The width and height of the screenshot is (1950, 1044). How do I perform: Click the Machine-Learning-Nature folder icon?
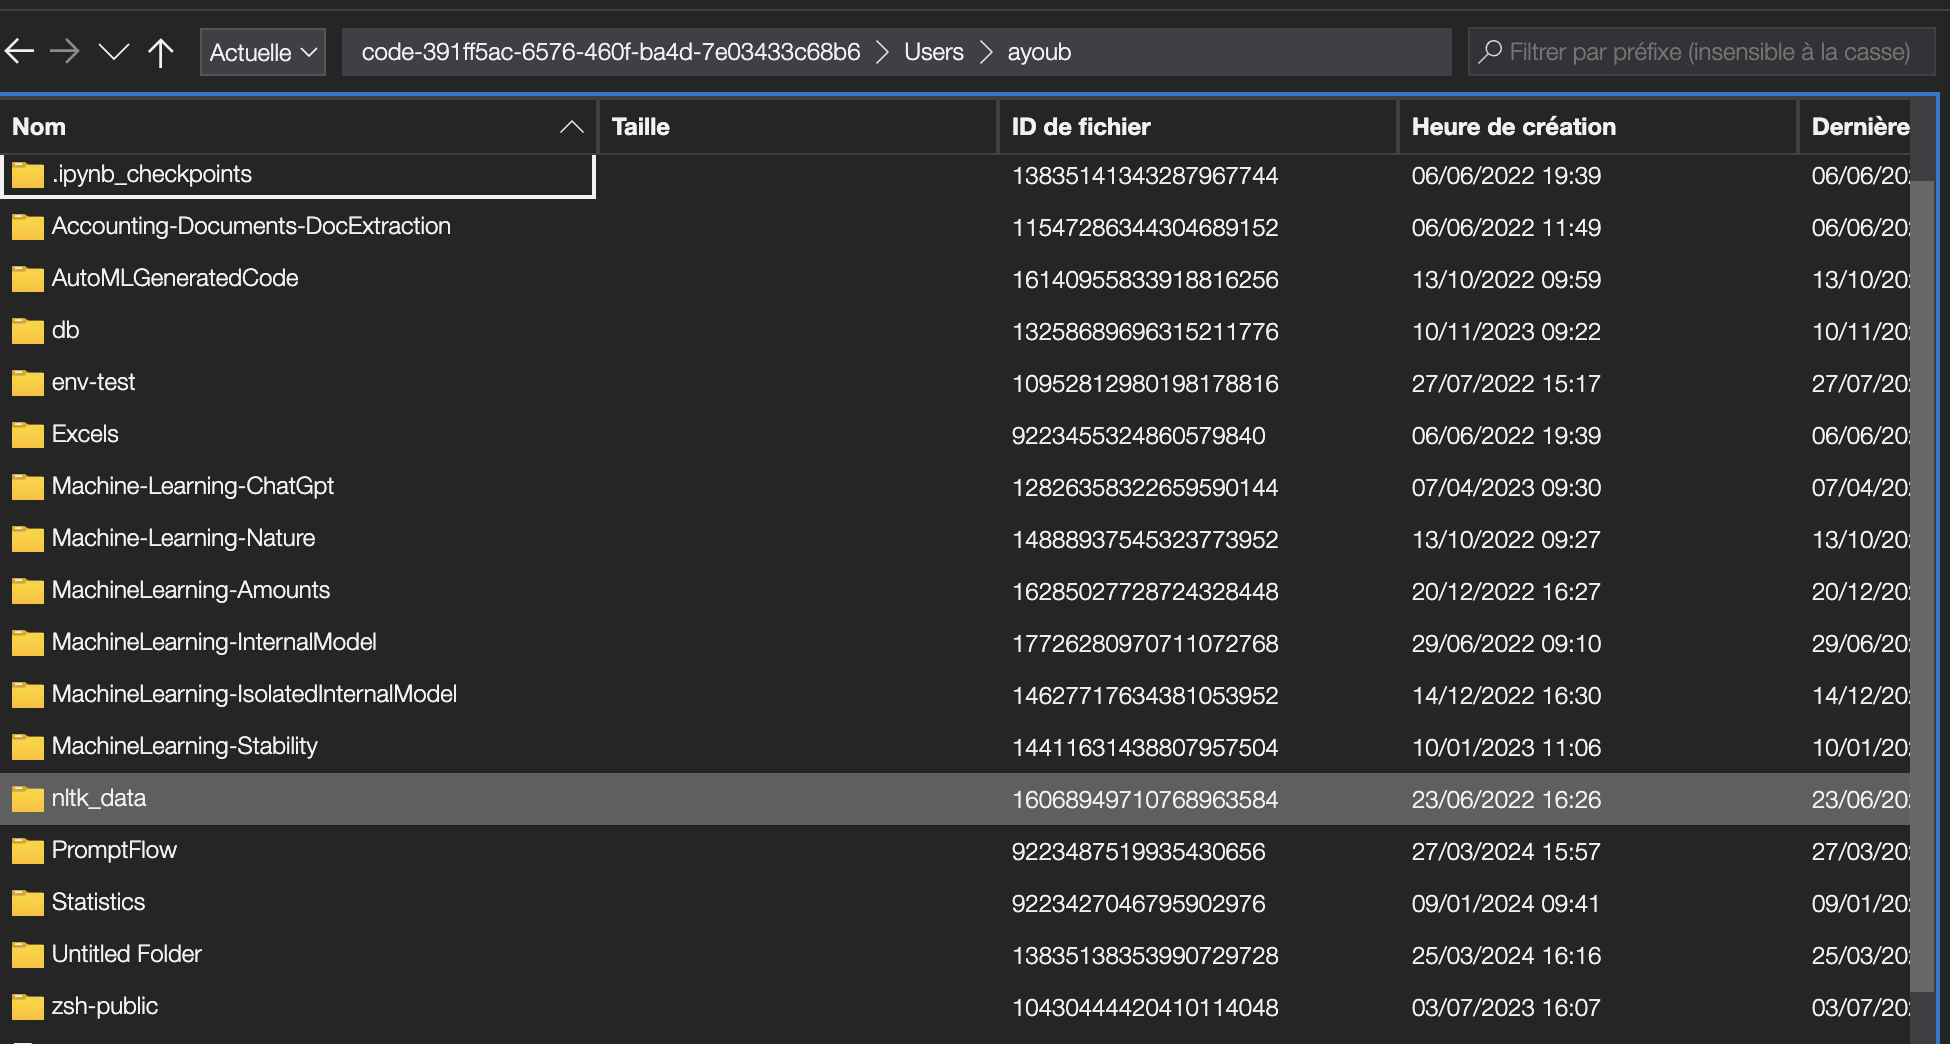click(27, 539)
